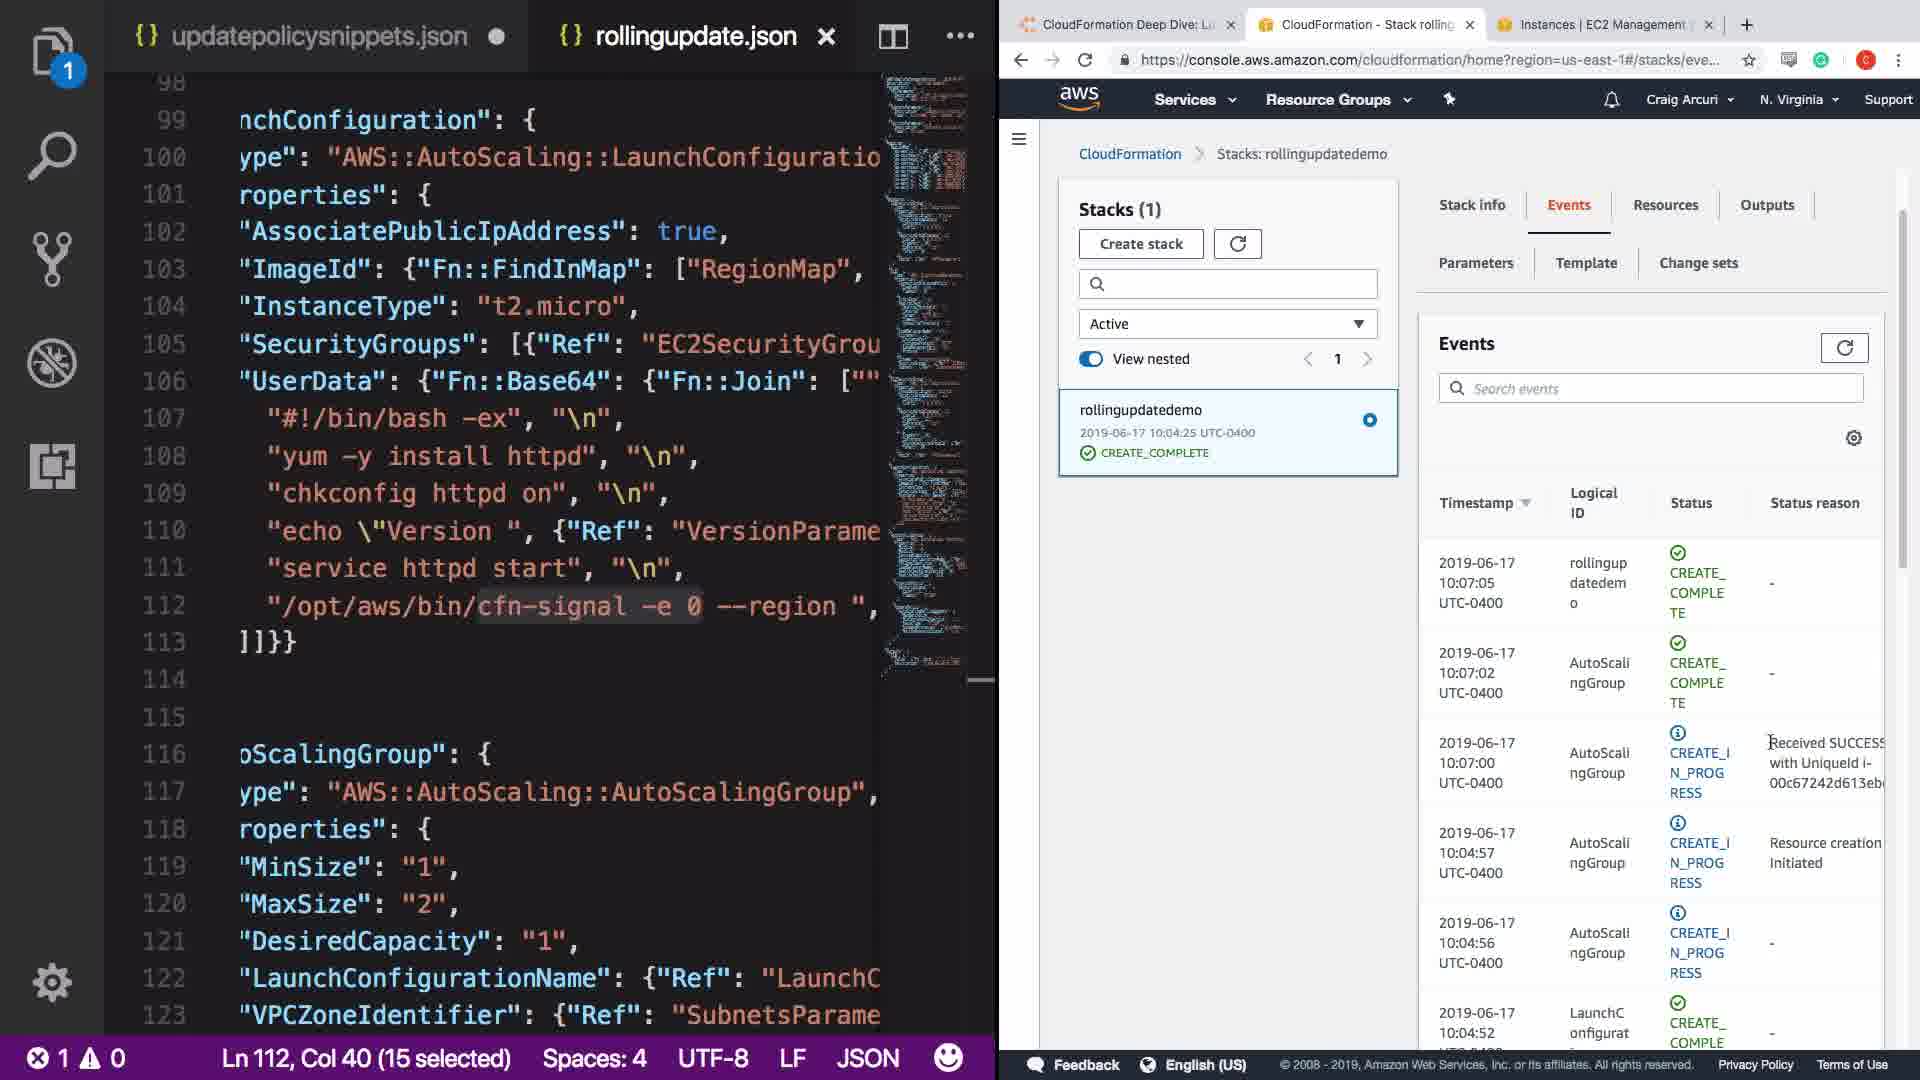
Task: Open Events table settings gear
Action: click(x=1853, y=438)
